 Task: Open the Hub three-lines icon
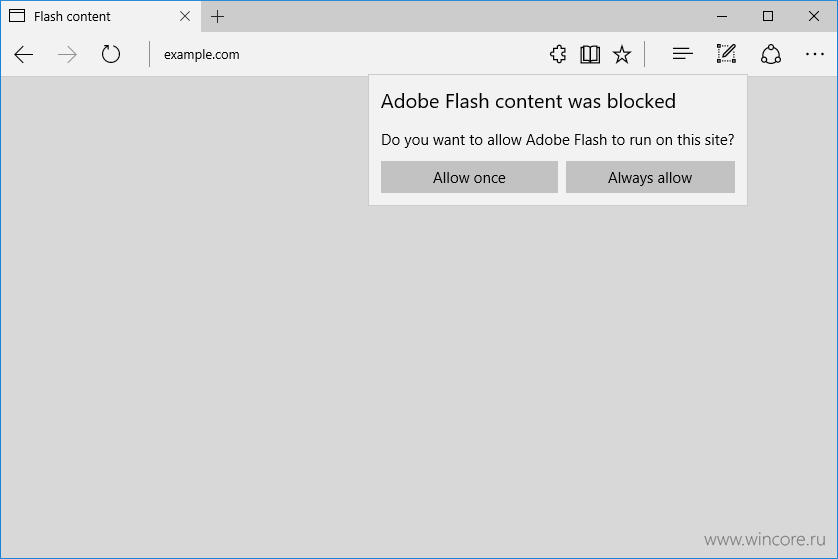coord(682,54)
